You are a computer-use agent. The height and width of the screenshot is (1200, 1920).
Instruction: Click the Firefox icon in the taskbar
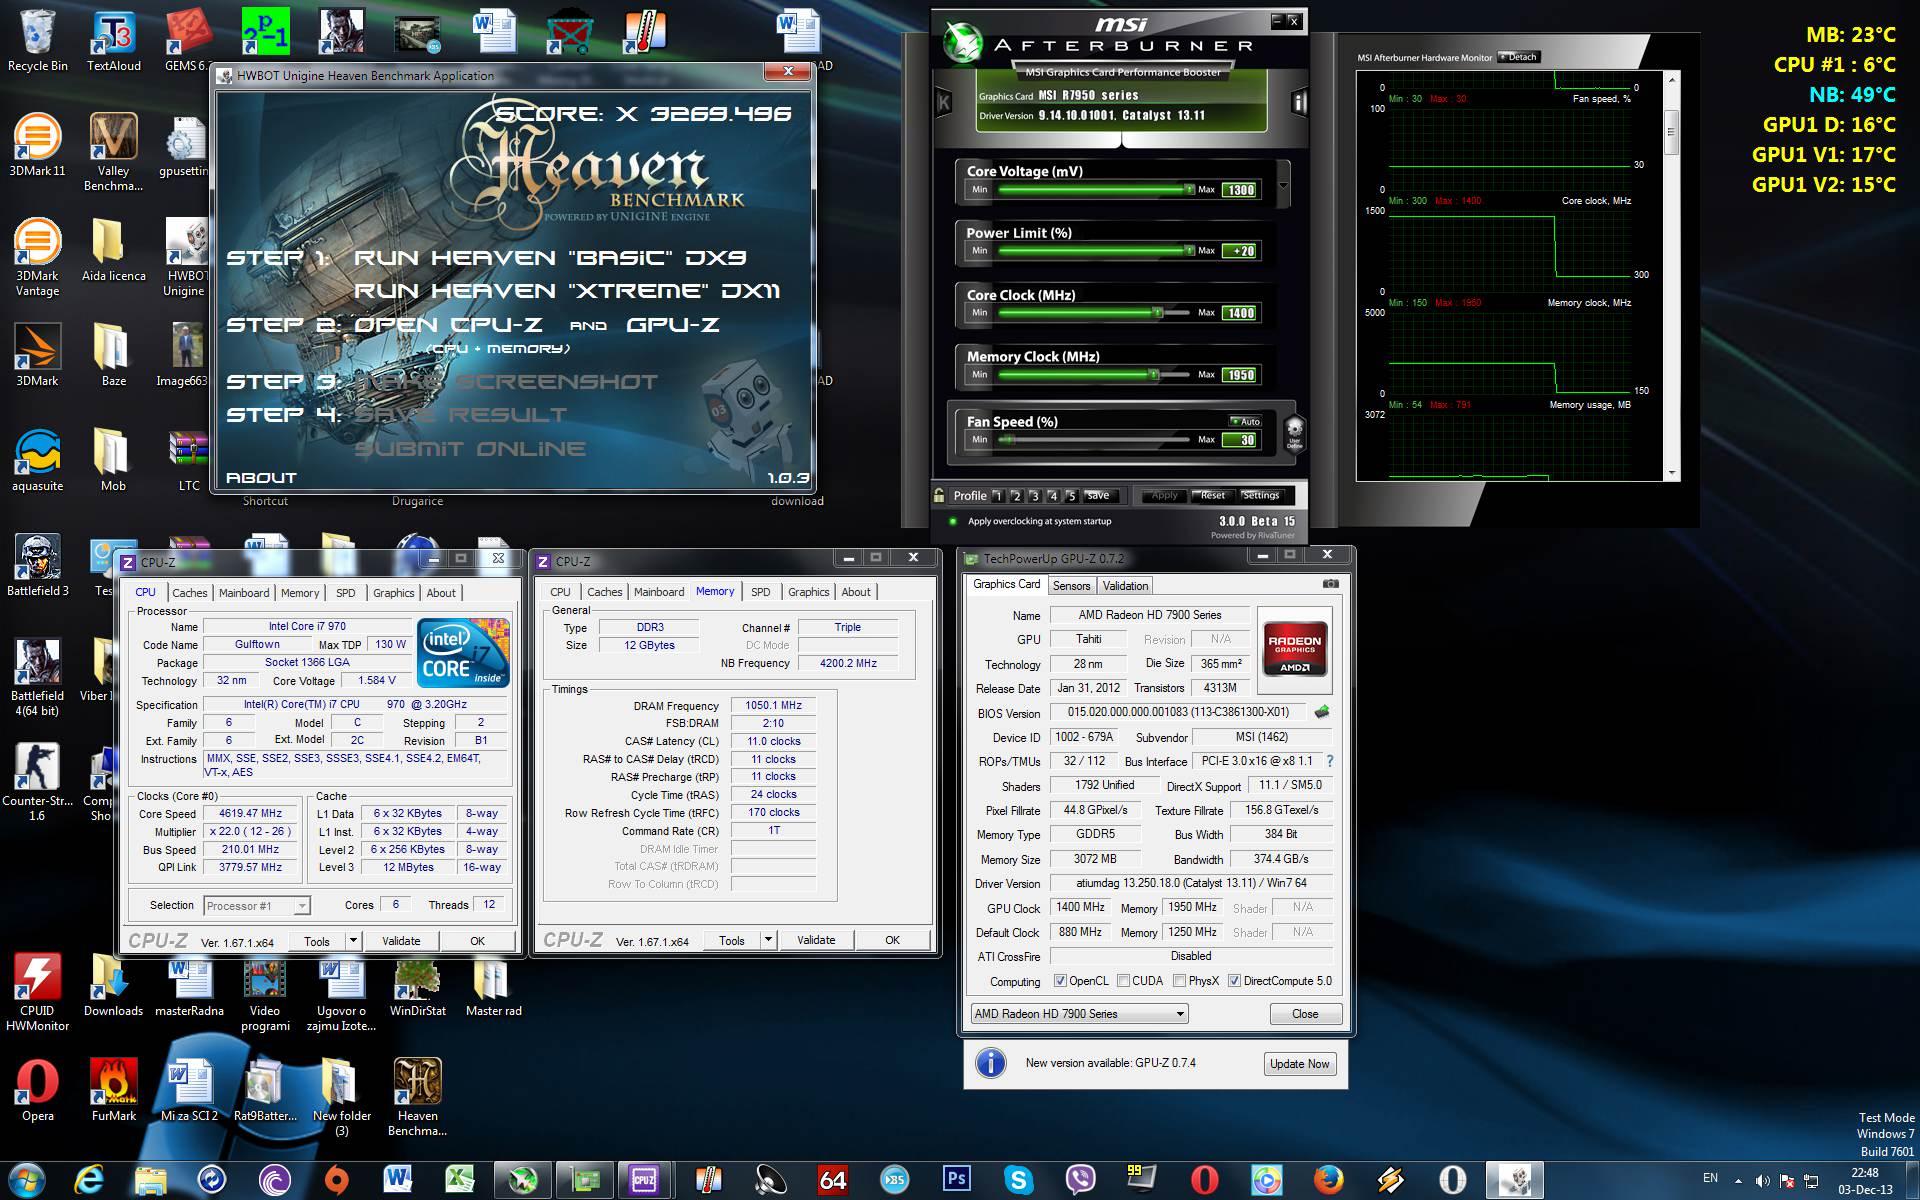(1329, 1180)
